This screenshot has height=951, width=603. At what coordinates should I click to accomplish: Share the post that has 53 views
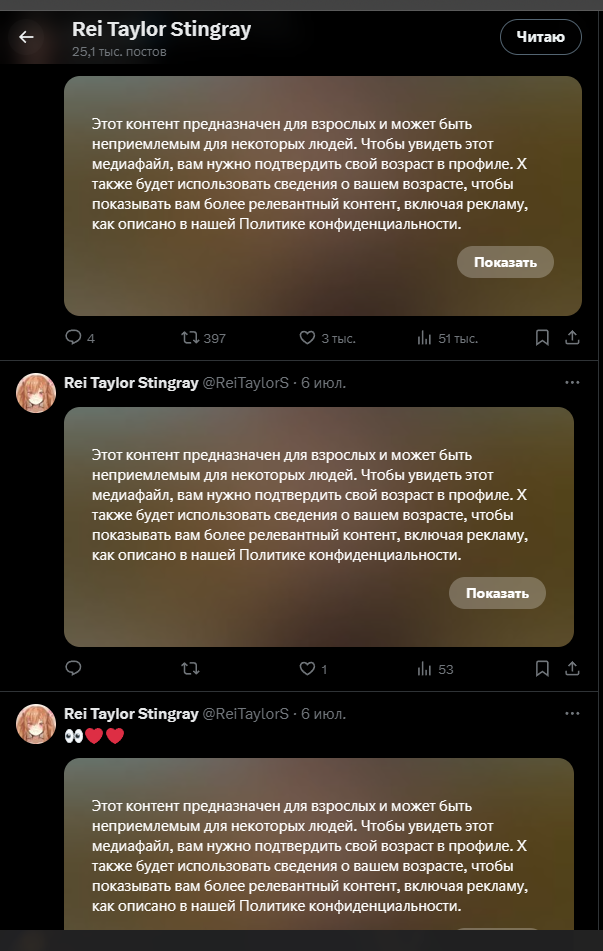(572, 668)
